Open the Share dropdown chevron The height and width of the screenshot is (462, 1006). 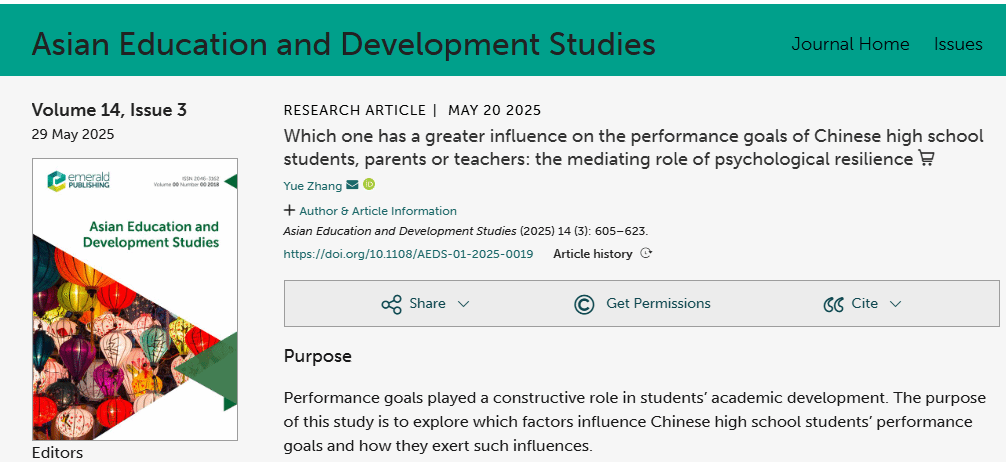(463, 304)
